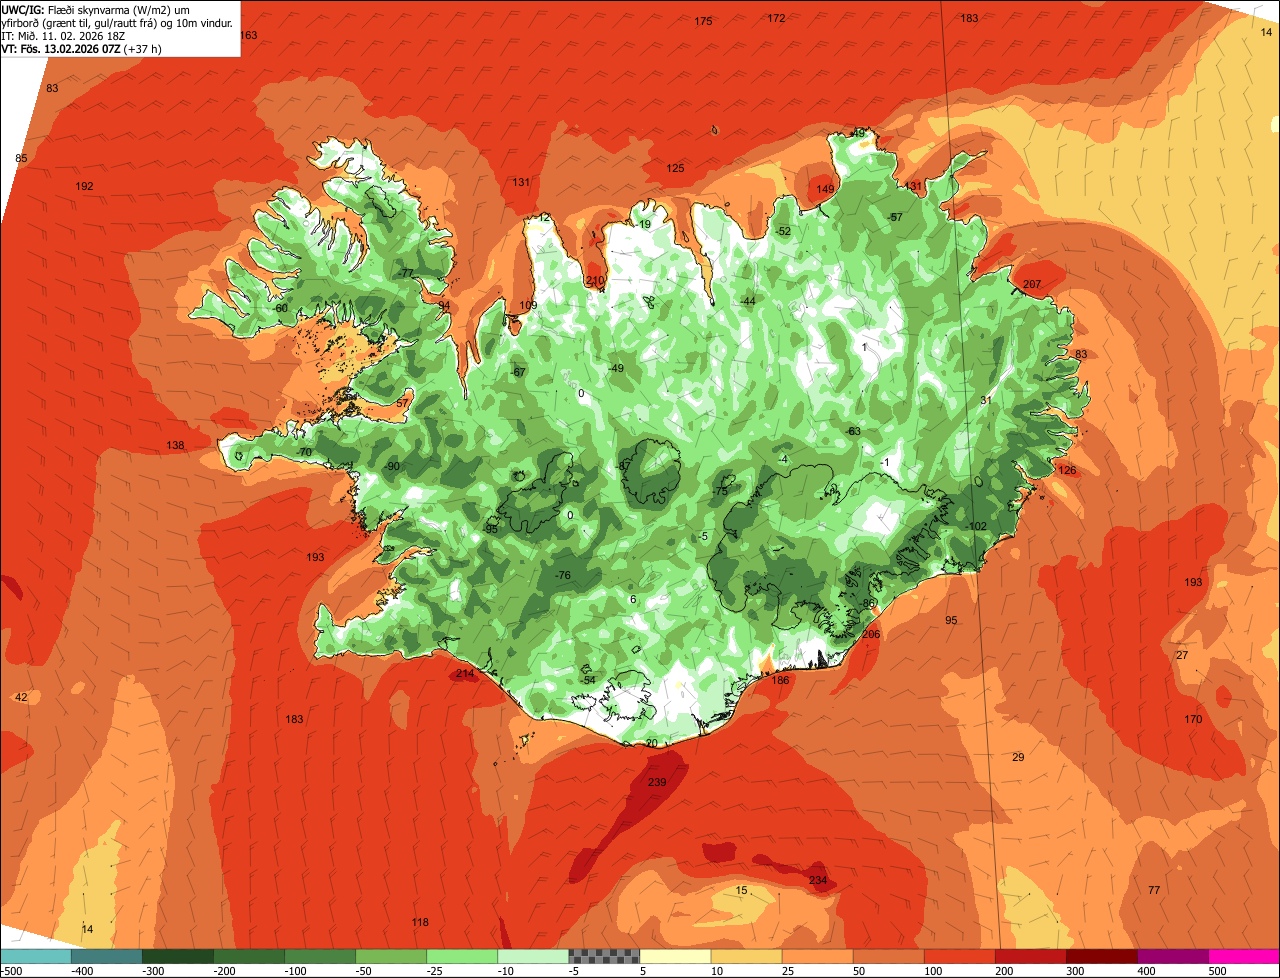Click the flux value 138 west of Iceland
The width and height of the screenshot is (1280, 978).
pyautogui.click(x=175, y=445)
